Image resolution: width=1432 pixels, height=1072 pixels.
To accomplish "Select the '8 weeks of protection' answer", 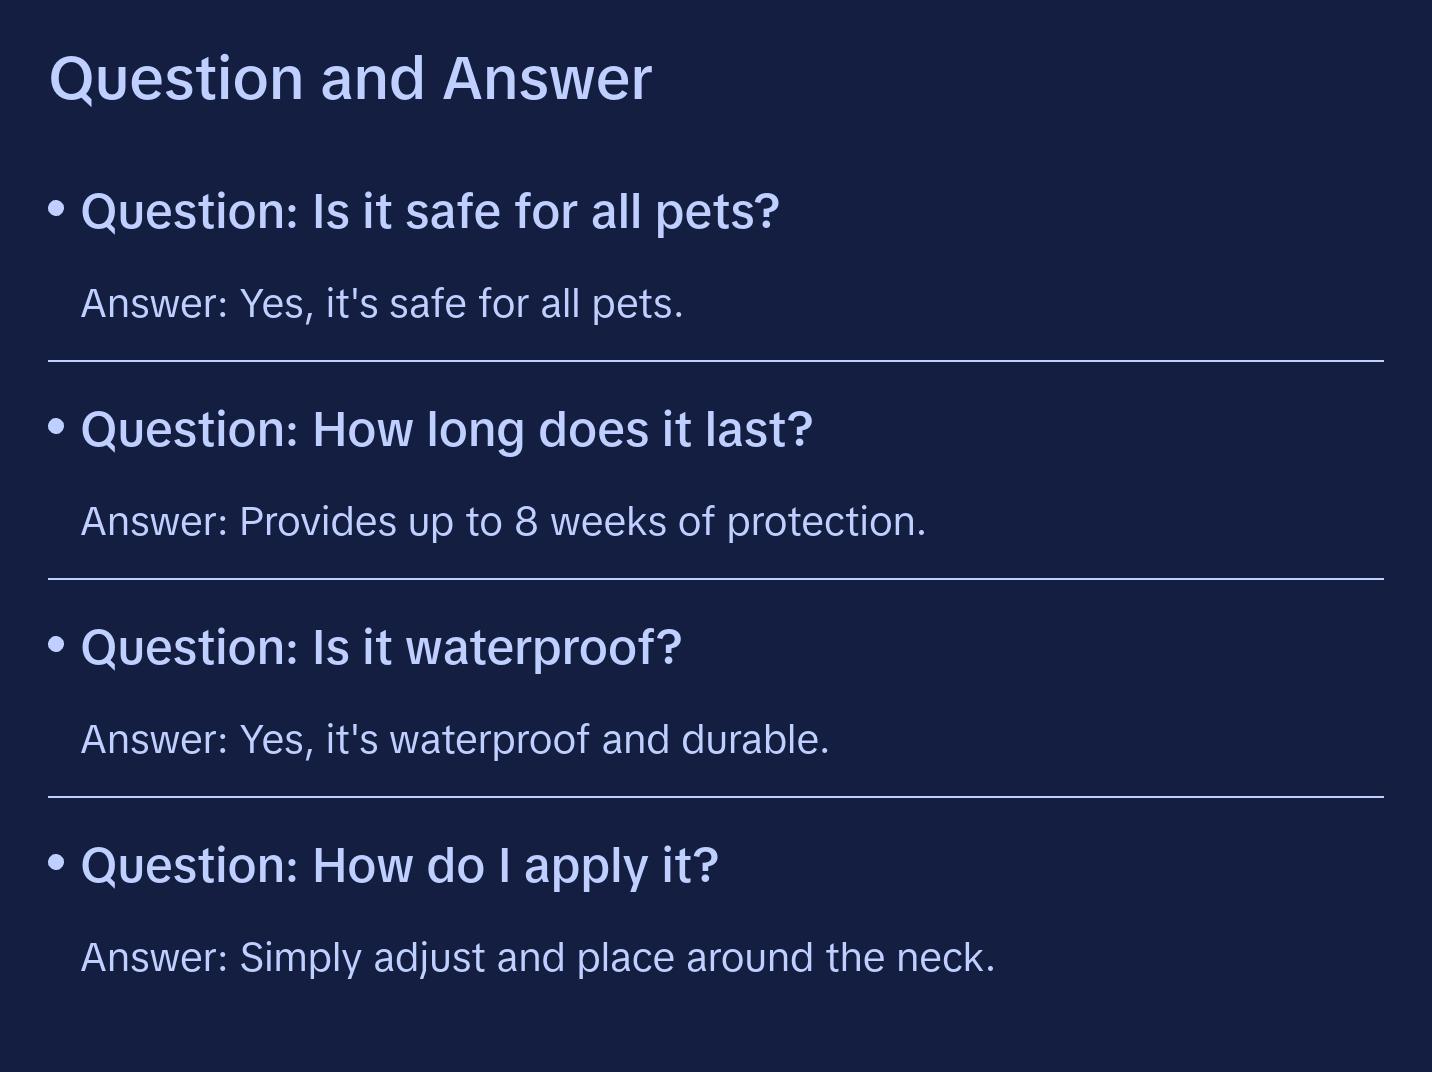I will point(503,522).
